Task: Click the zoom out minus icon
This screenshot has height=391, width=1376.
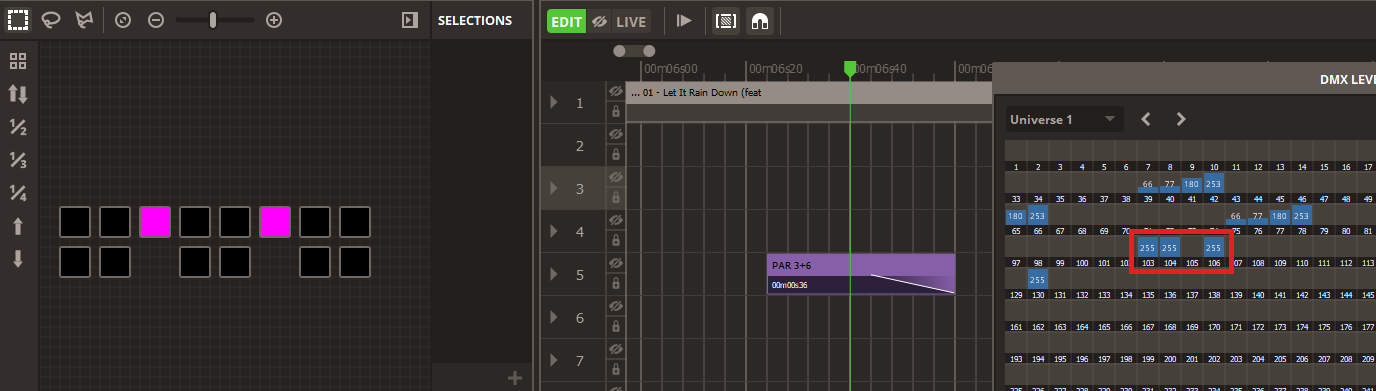Action: pos(156,20)
